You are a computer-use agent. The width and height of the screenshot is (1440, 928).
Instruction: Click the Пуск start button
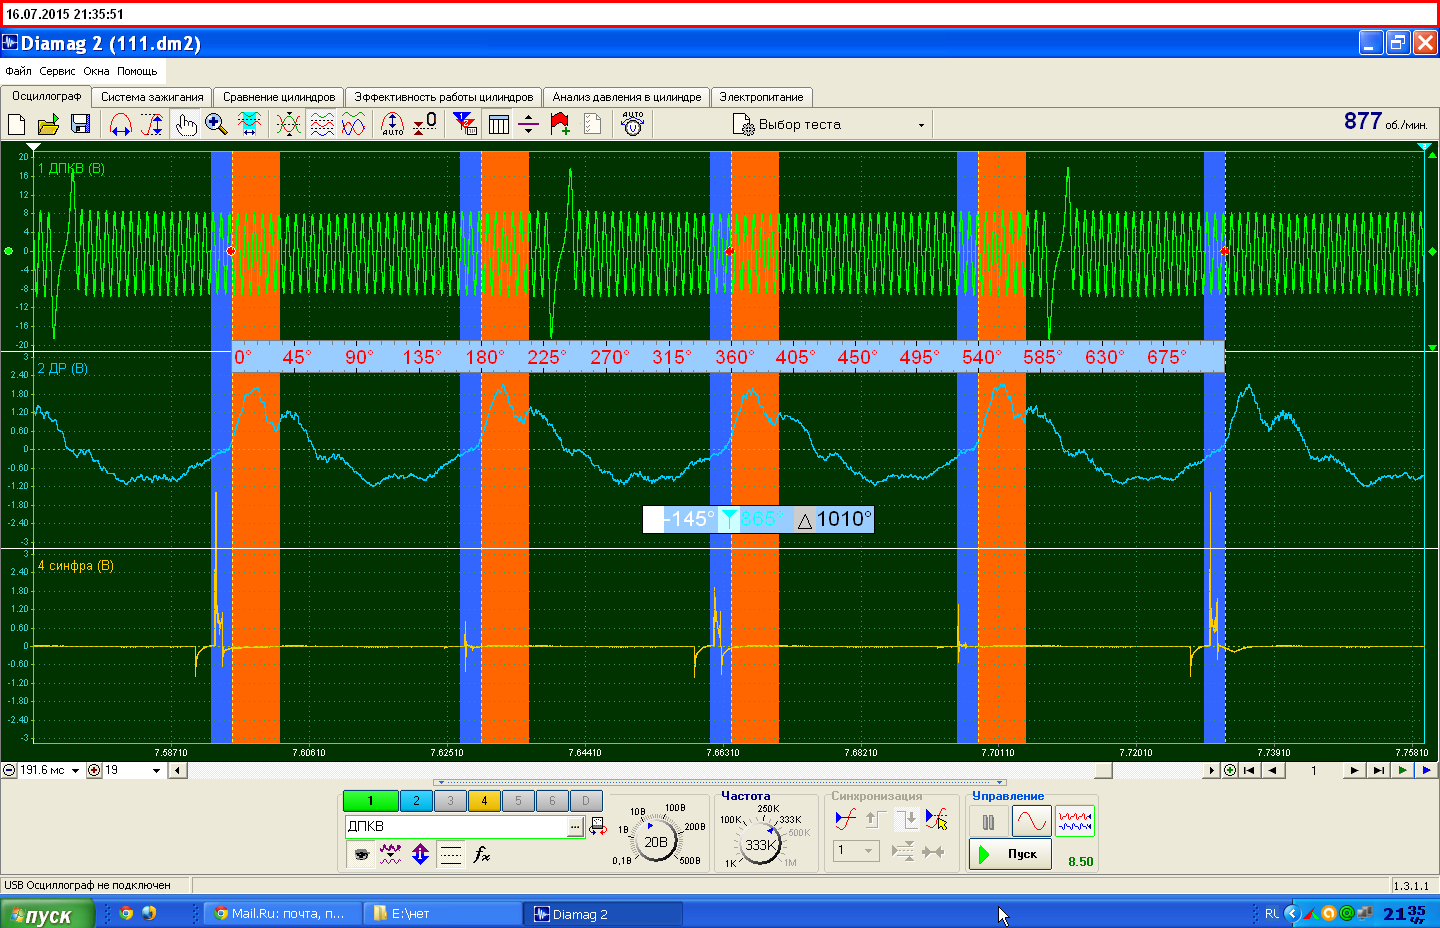click(1010, 854)
